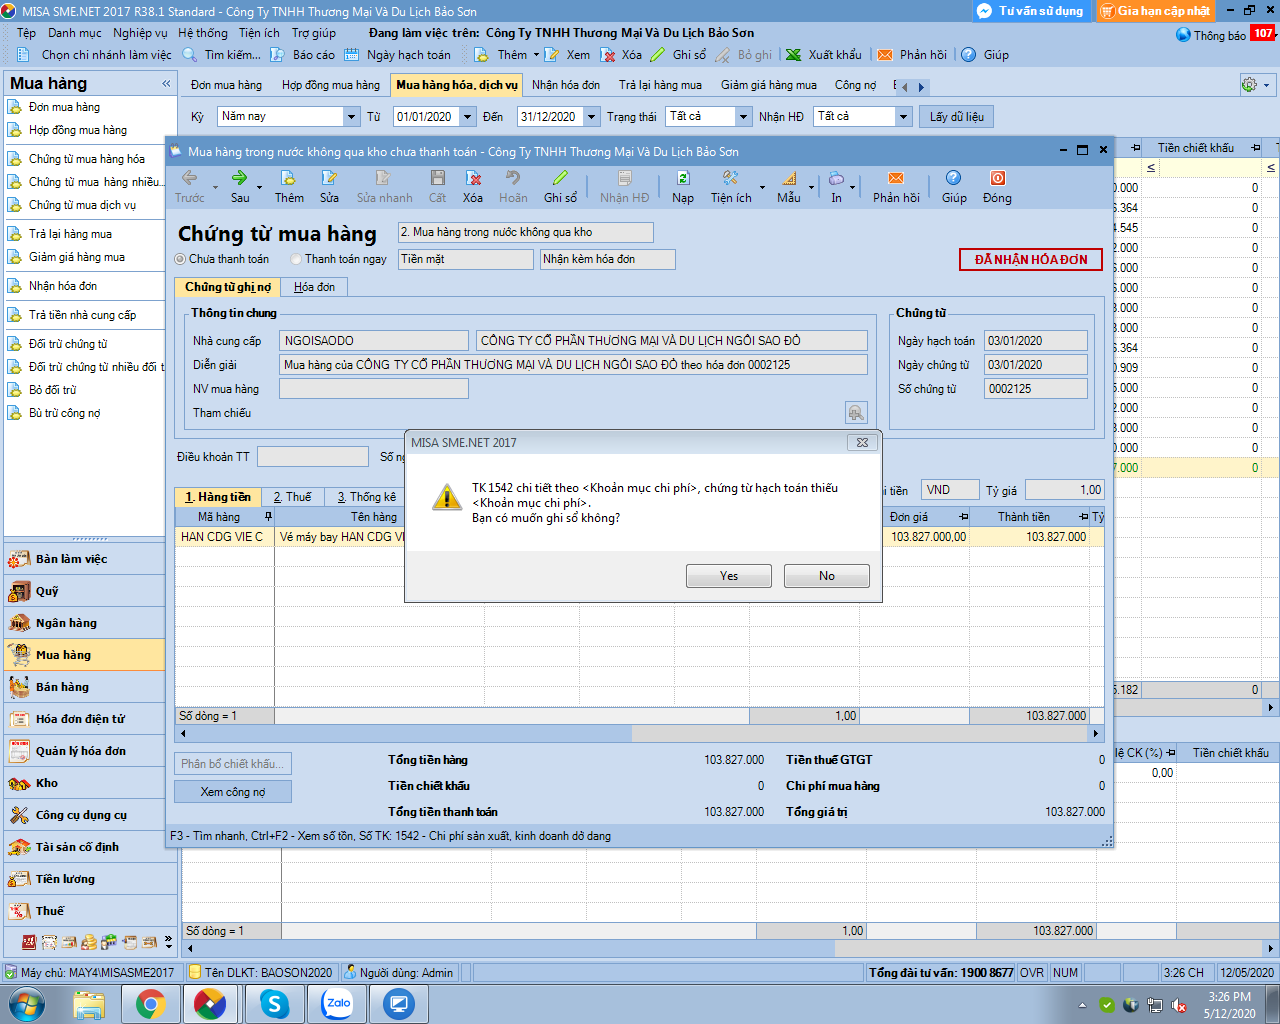This screenshot has width=1280, height=1024.
Task: Select Kho in the left navigation
Action: [47, 783]
